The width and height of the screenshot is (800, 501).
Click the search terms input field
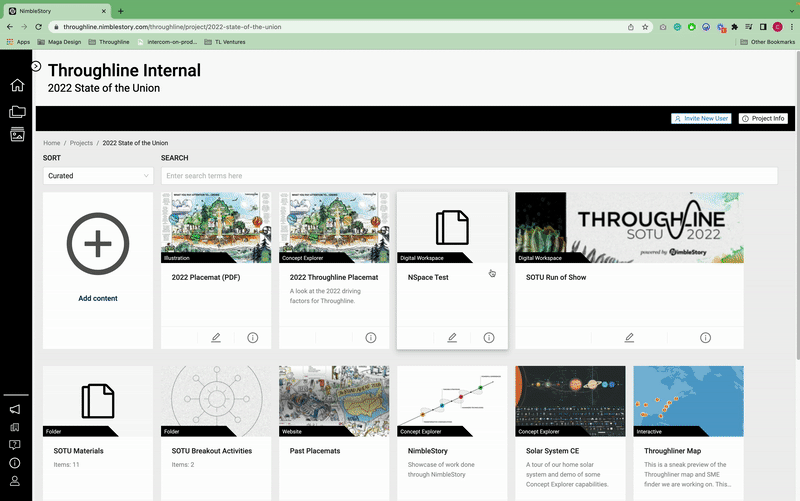pos(470,176)
